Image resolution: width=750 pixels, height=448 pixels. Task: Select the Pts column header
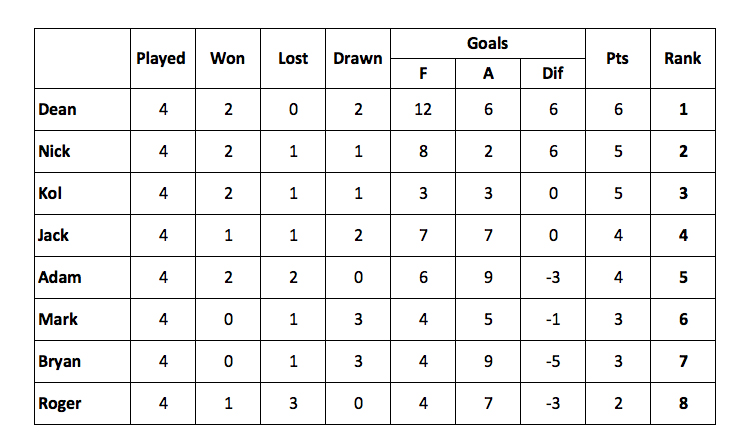(x=618, y=58)
